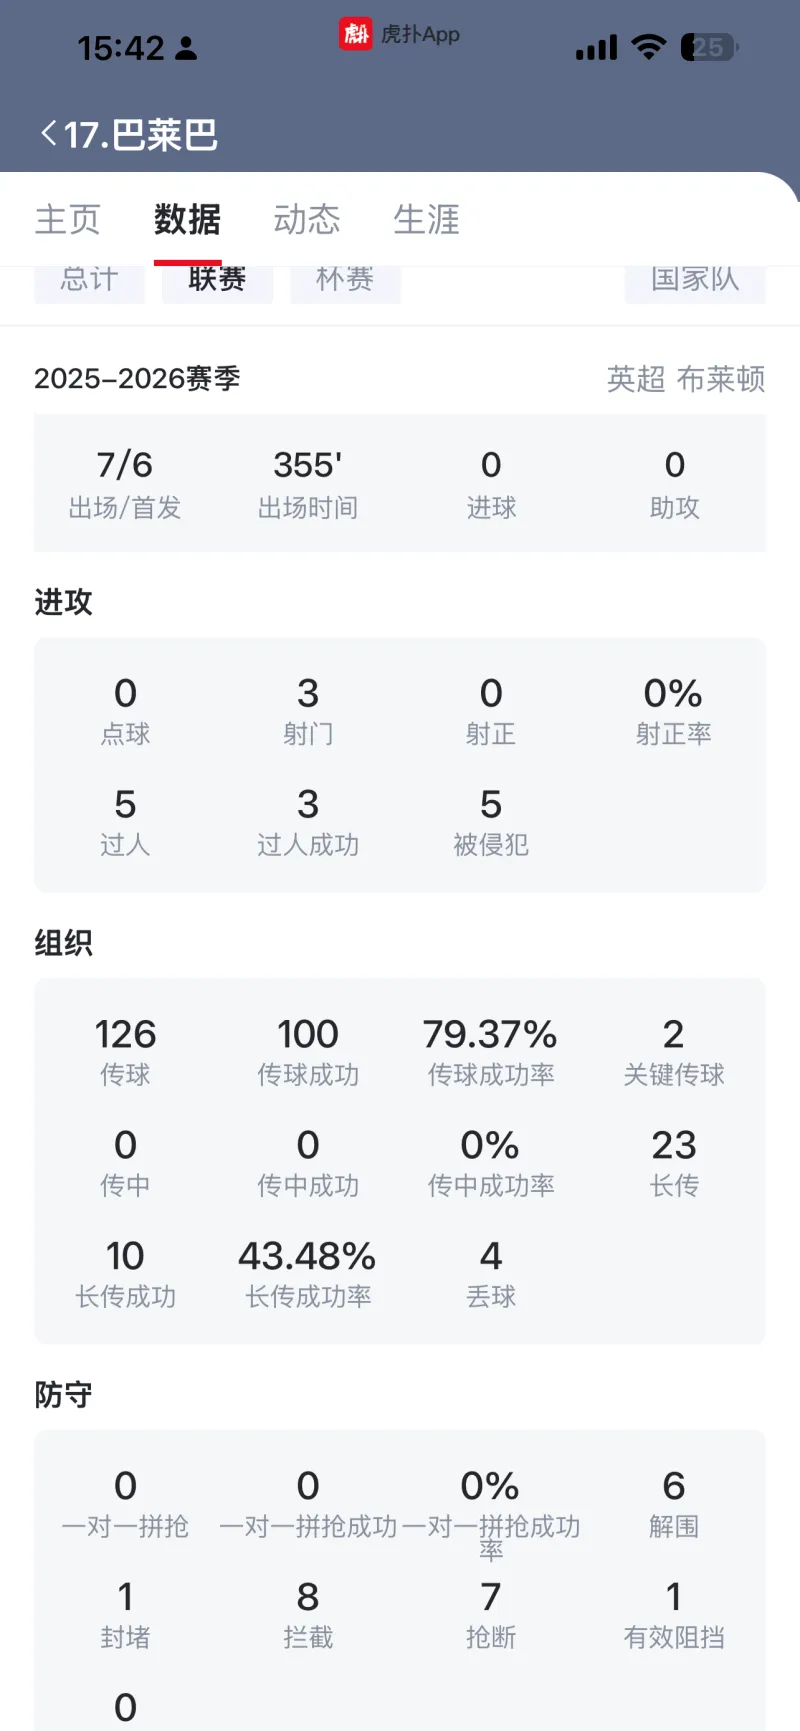Image resolution: width=800 pixels, height=1731 pixels.
Task: Switch to the 主页 tab
Action: (68, 219)
